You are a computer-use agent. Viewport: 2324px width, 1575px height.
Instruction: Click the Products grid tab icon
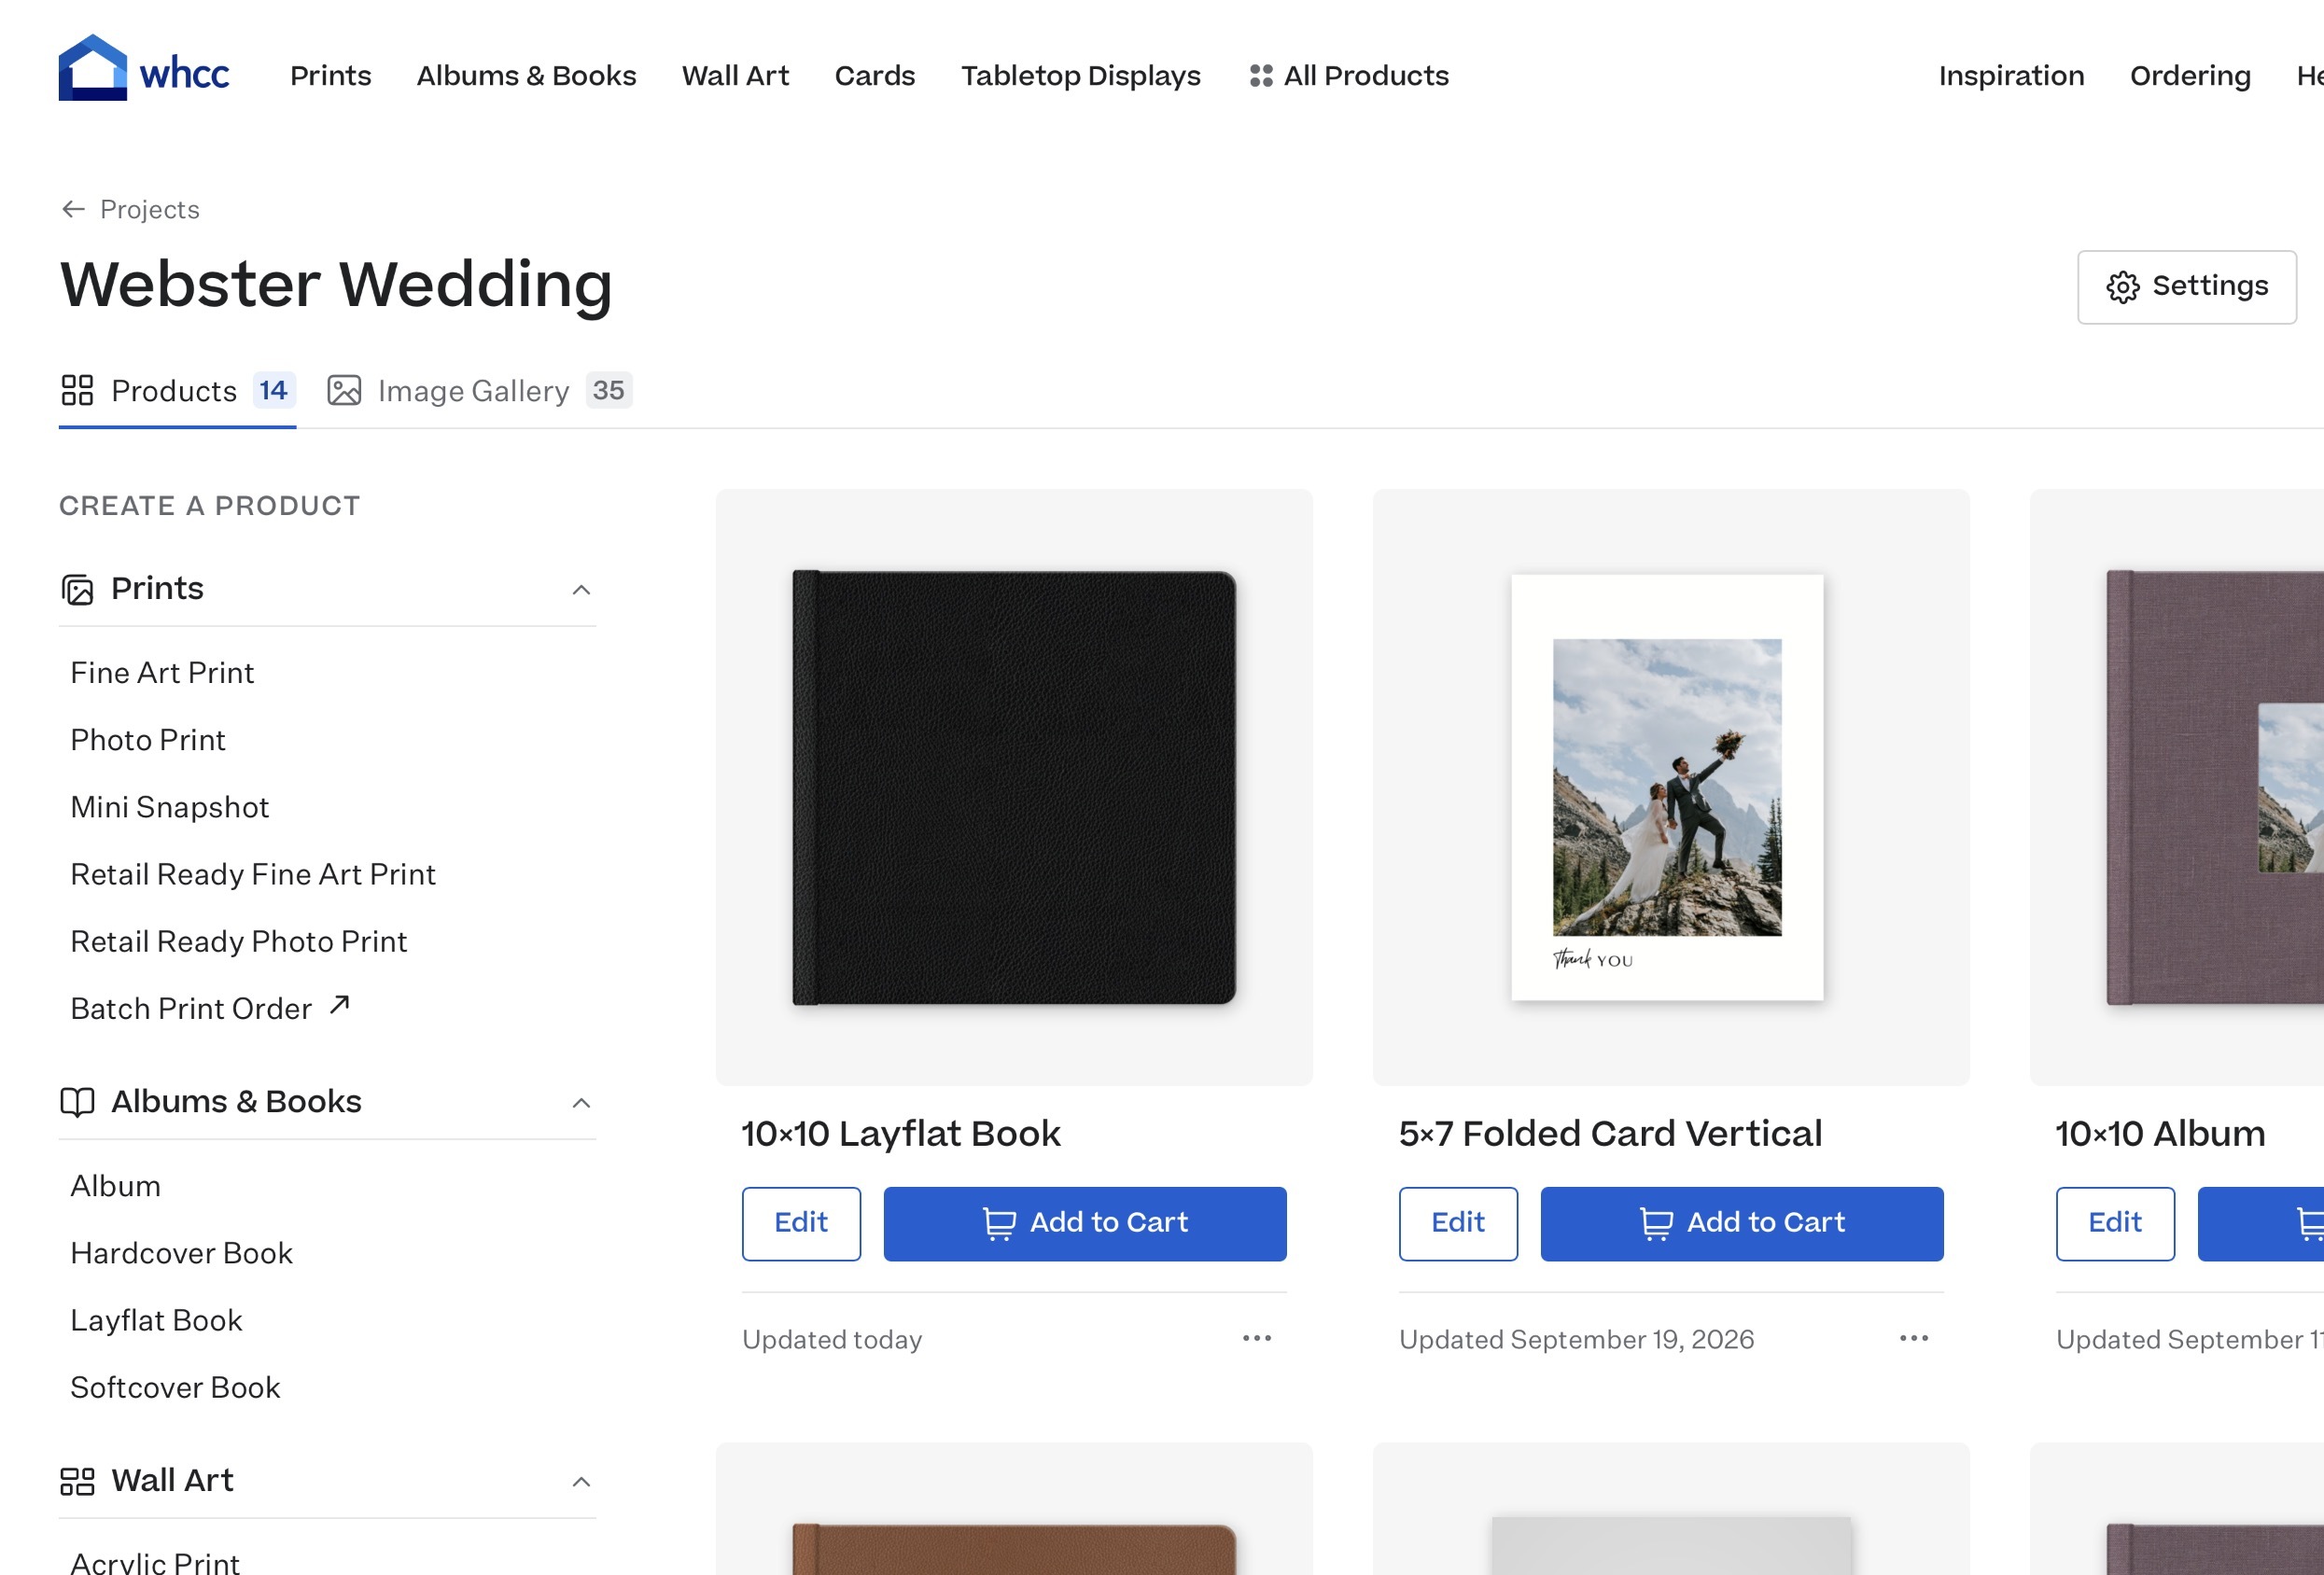coord(77,391)
